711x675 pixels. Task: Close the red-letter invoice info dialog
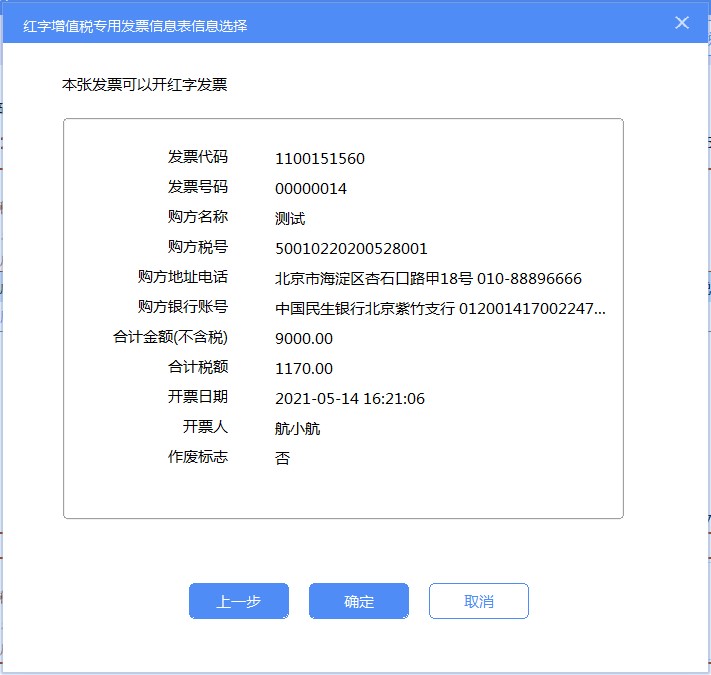point(682,23)
